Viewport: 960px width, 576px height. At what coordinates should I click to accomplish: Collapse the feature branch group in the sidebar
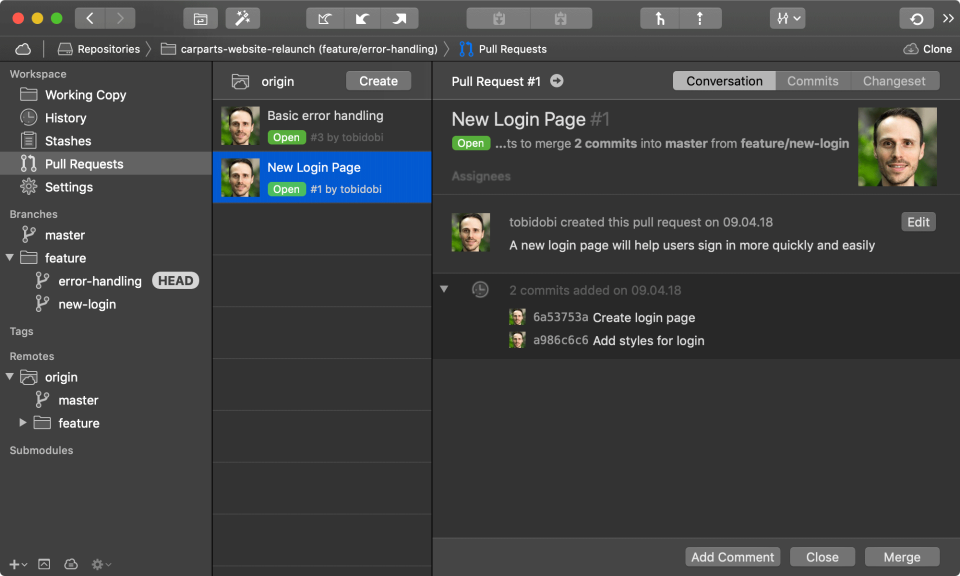coord(10,257)
